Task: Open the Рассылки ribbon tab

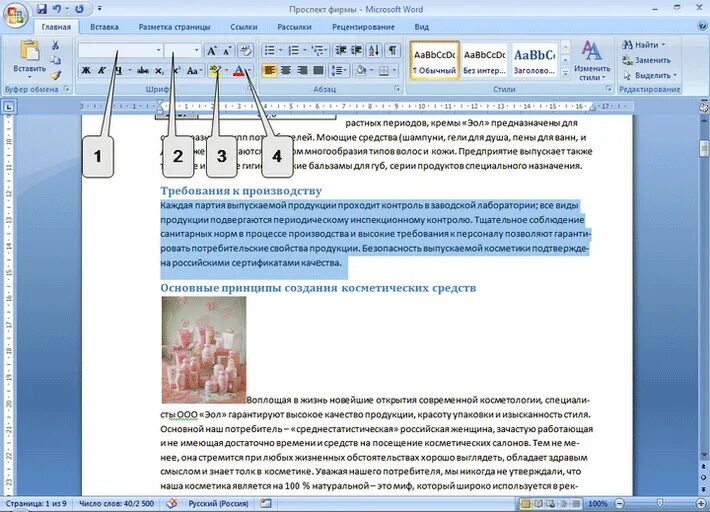Action: 294,27
